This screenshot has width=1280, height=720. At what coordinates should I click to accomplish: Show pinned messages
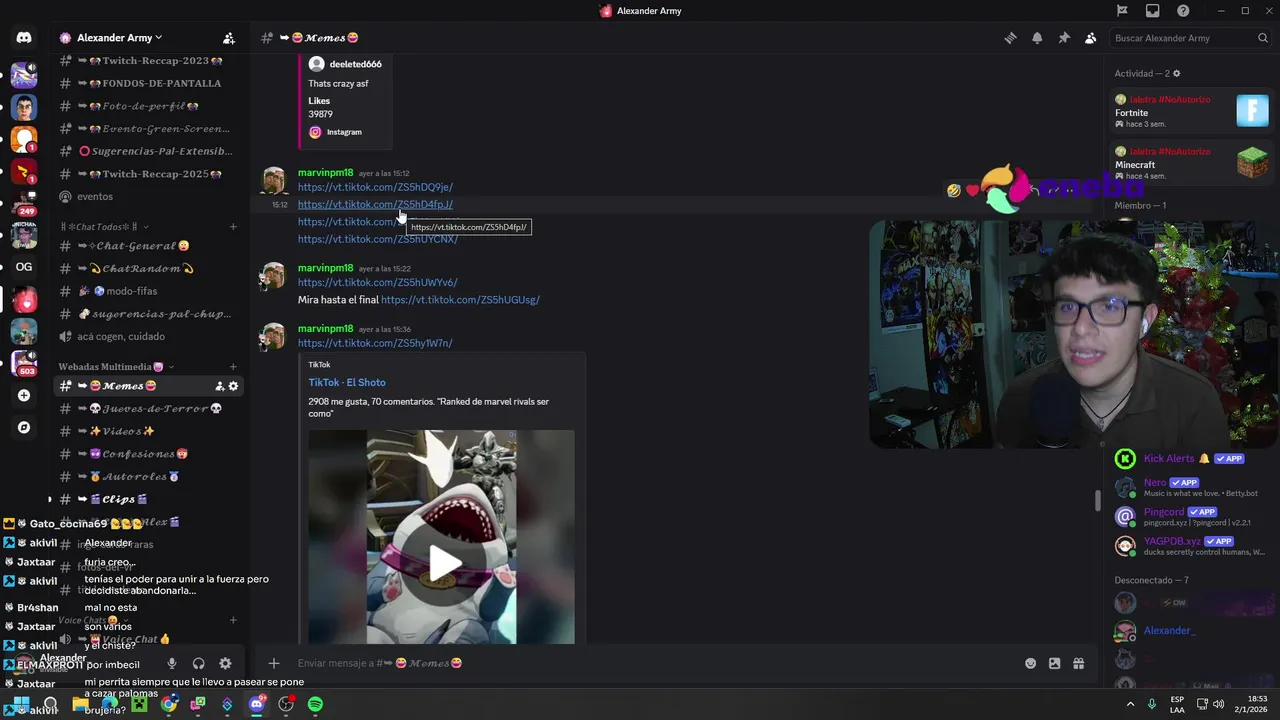click(1064, 38)
